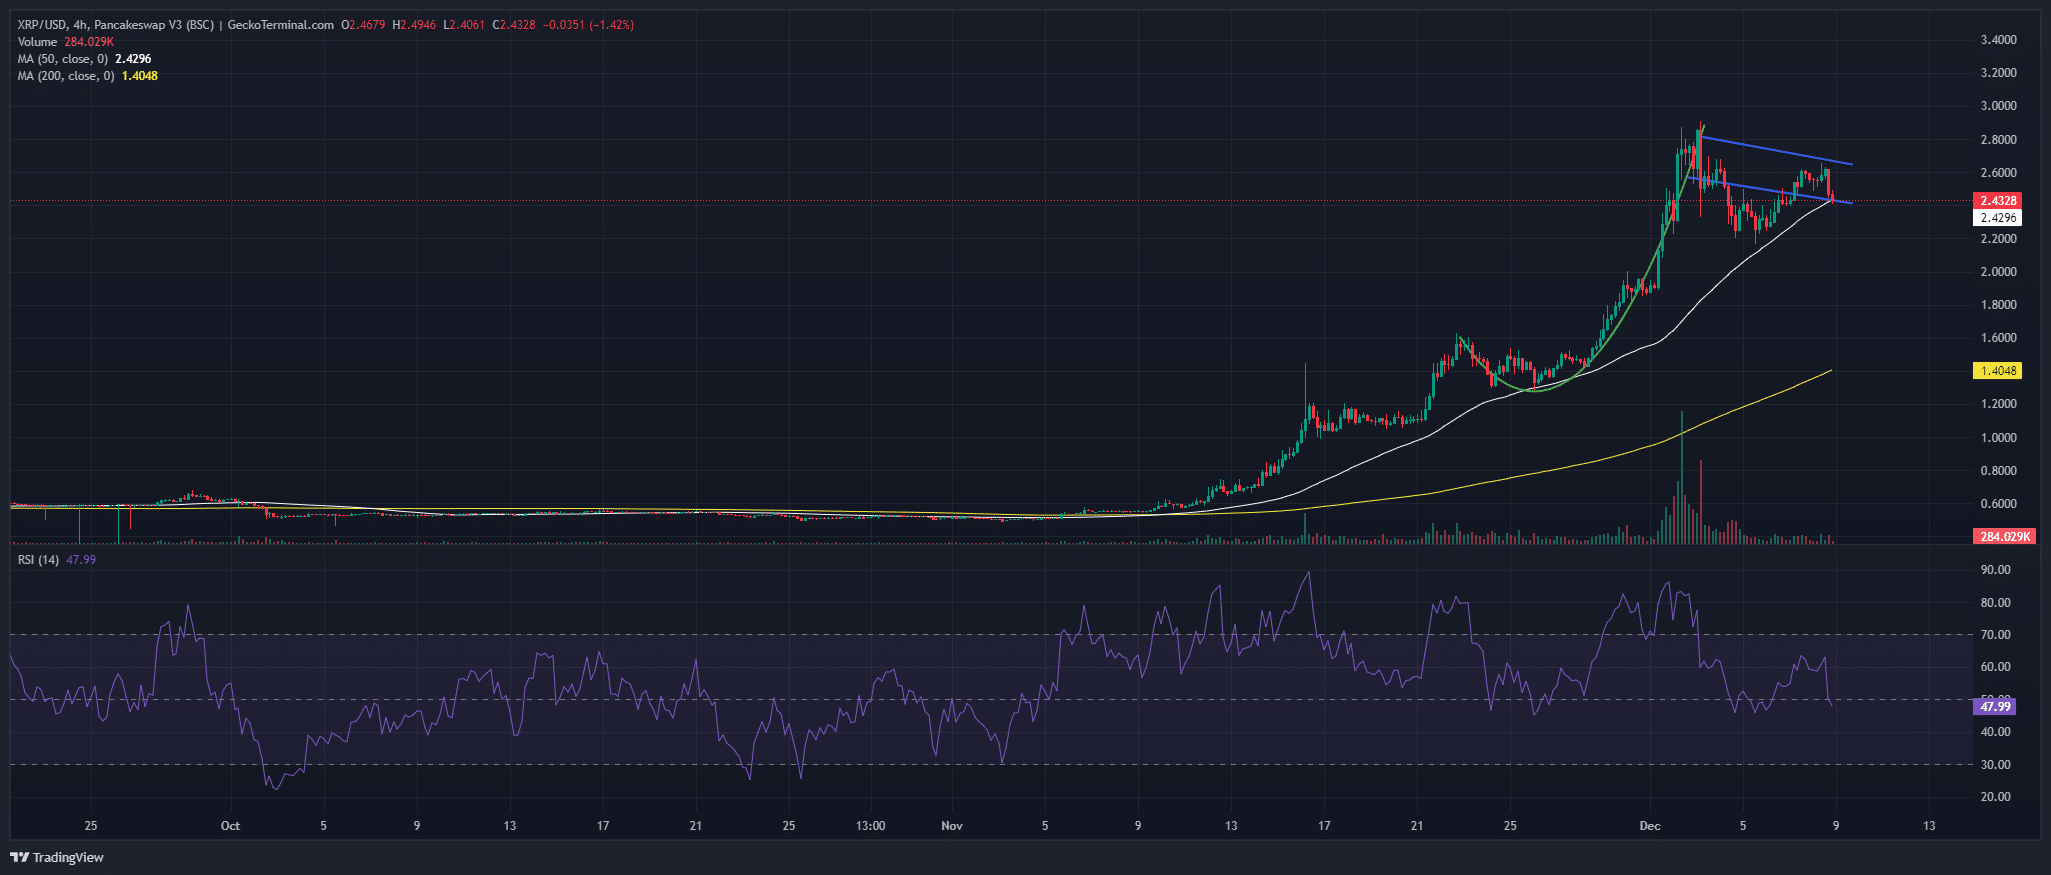The width and height of the screenshot is (2051, 875).
Task: Click the Nov date label
Action: pos(952,826)
